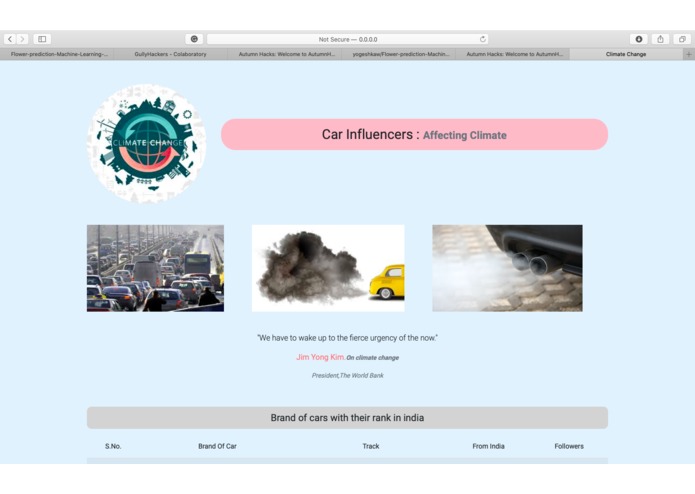Click the Followers column header

click(x=569, y=446)
